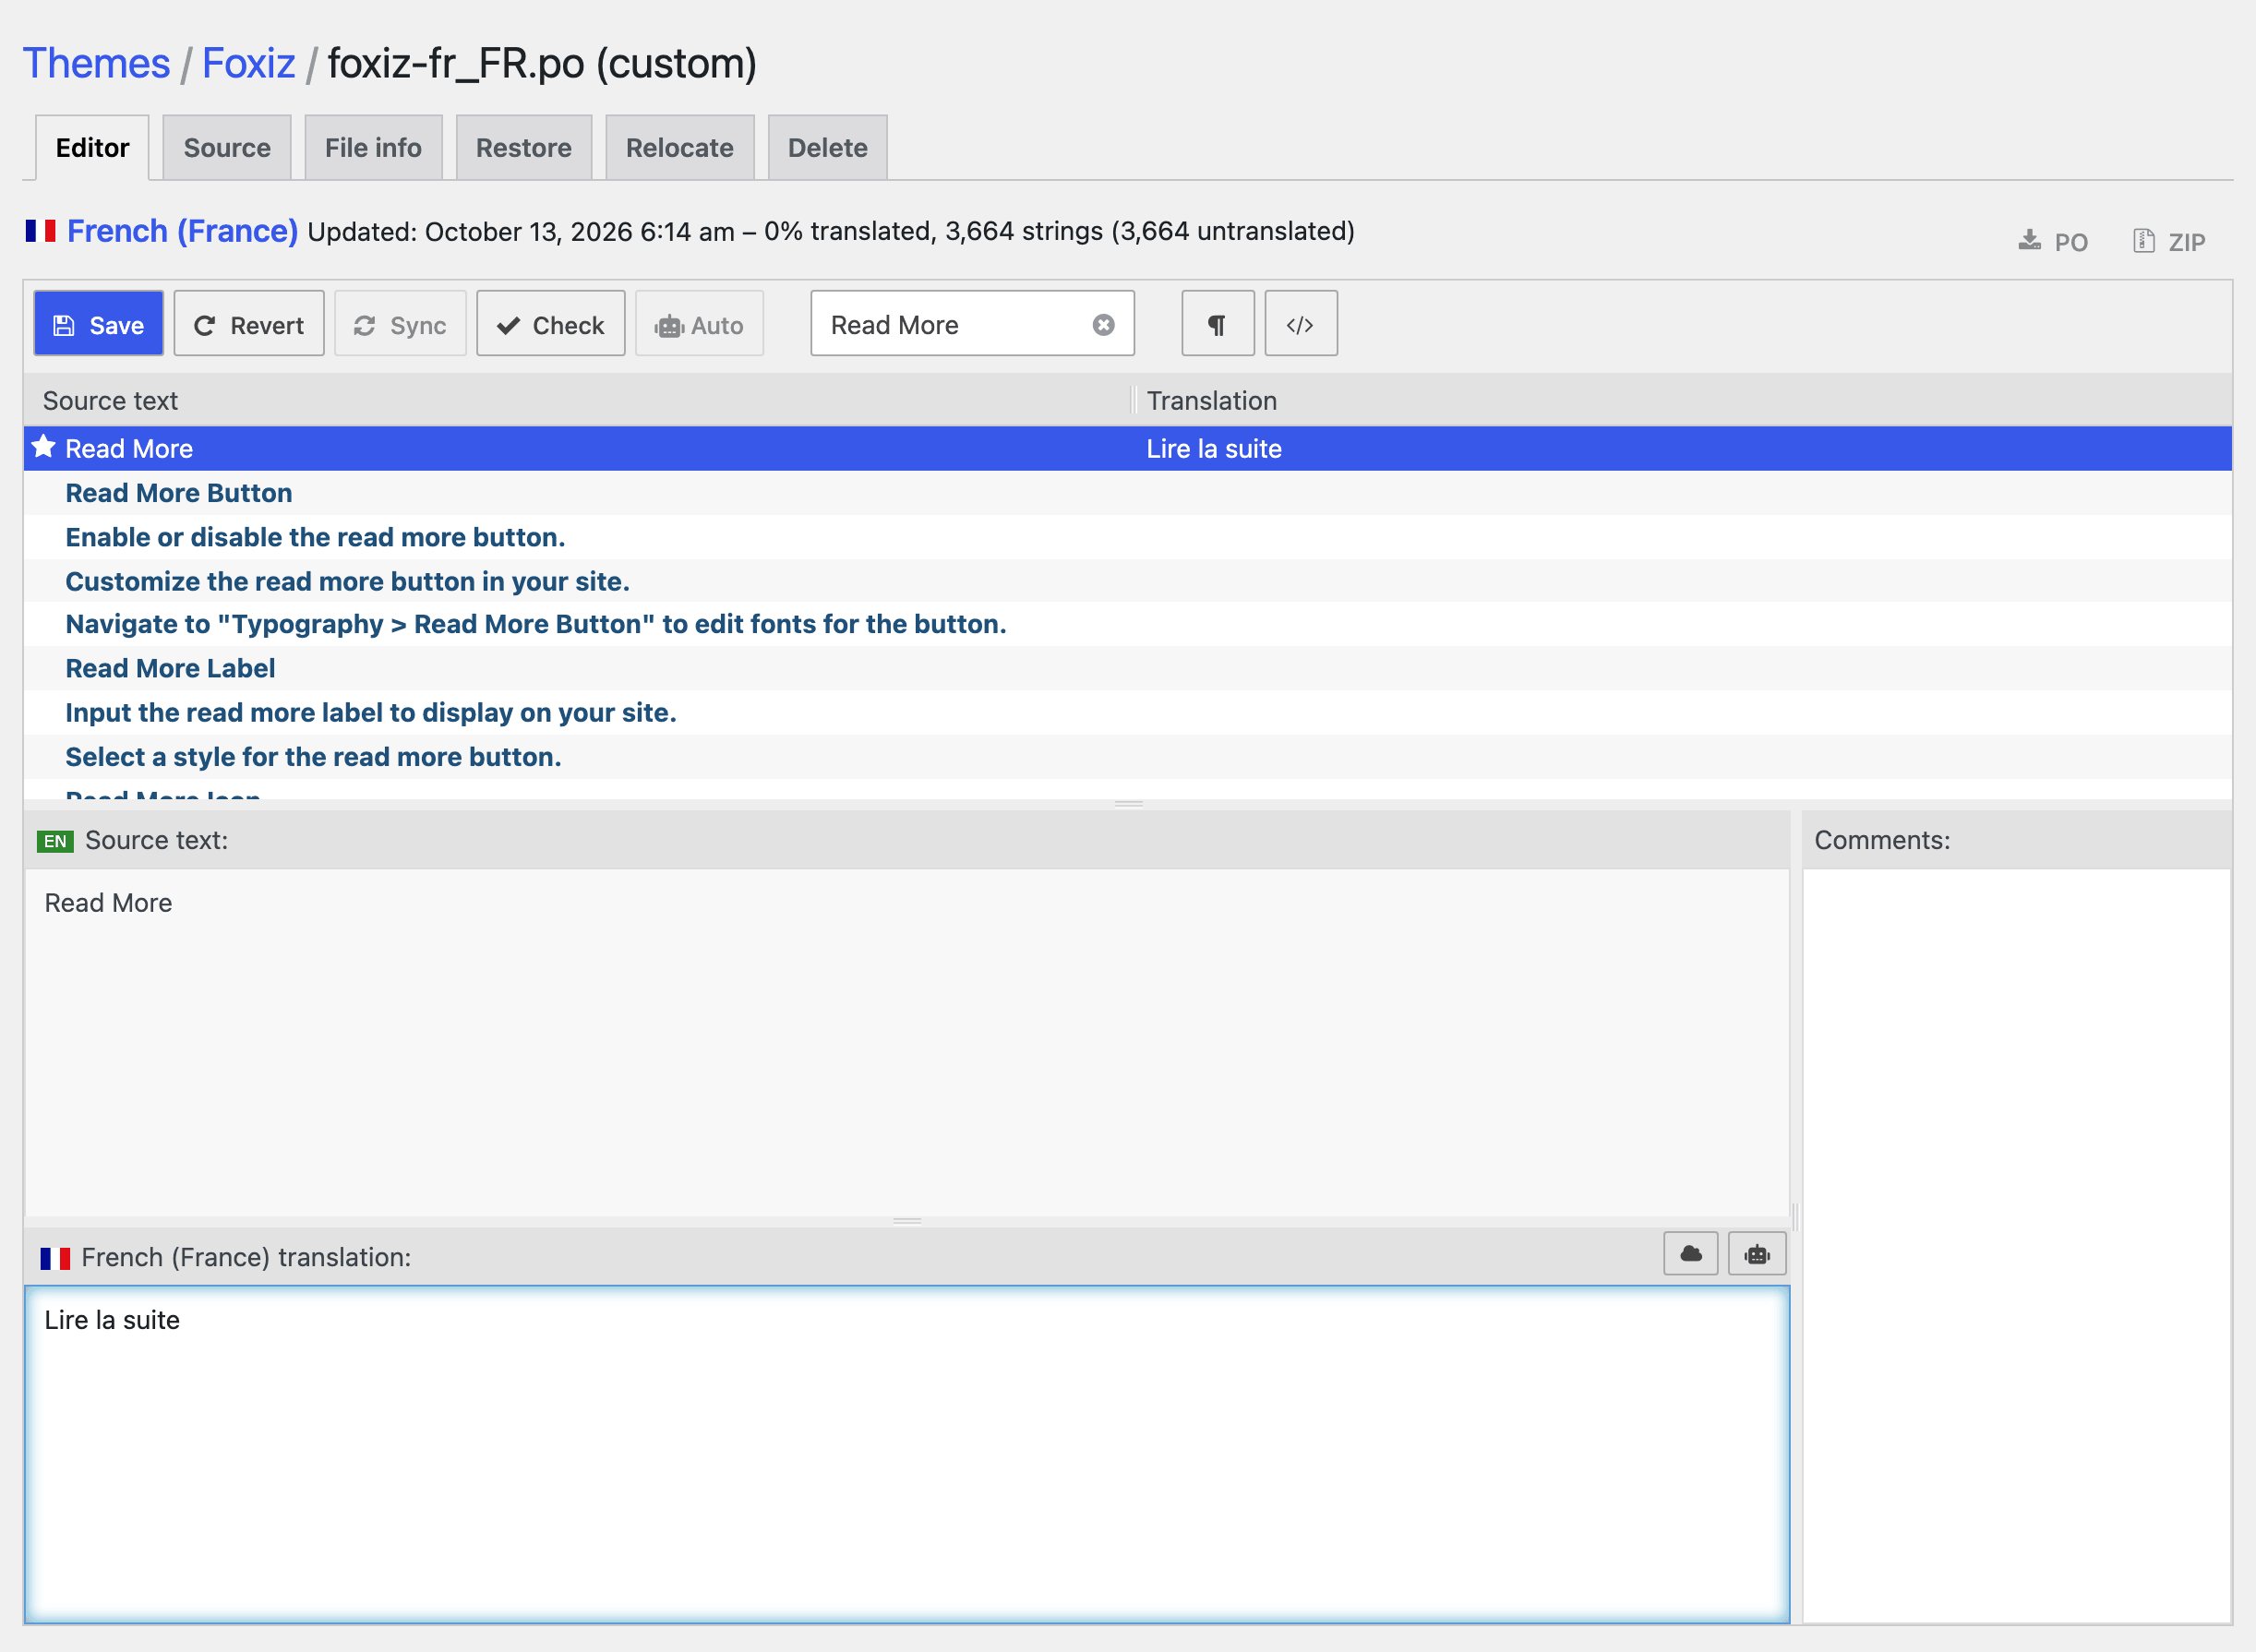
Task: Switch to the Editor tab
Action: pos(92,148)
